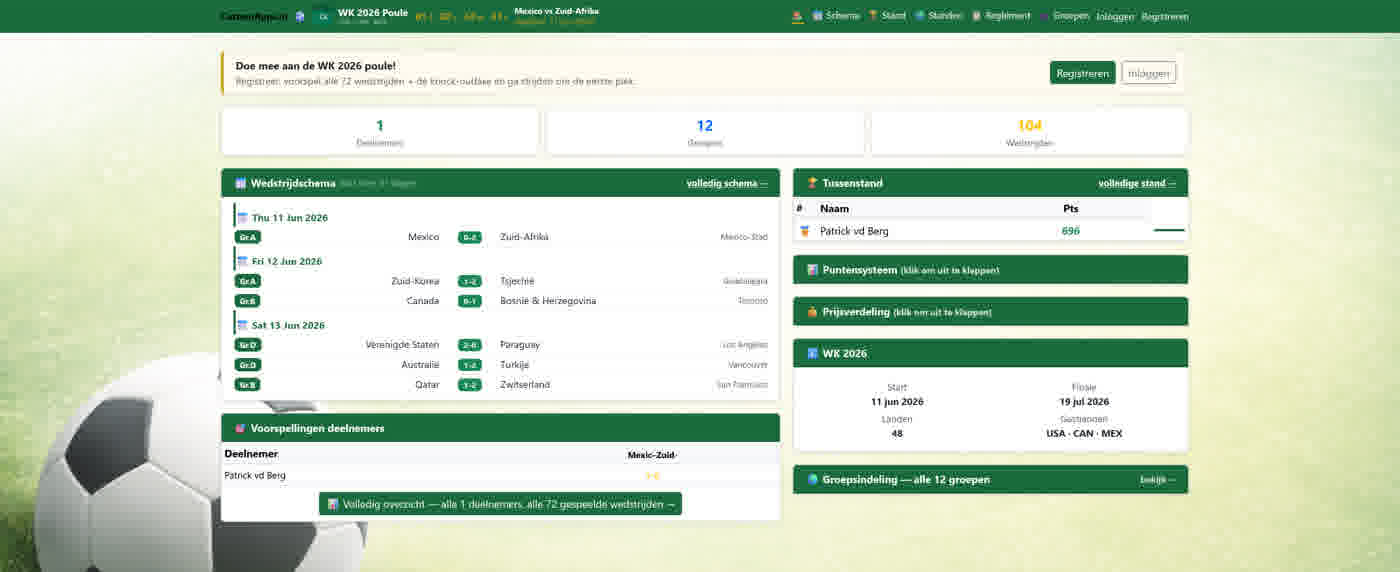Click the team name Bosnië & Herzegovina
This screenshot has width=1400, height=572.
548,301
